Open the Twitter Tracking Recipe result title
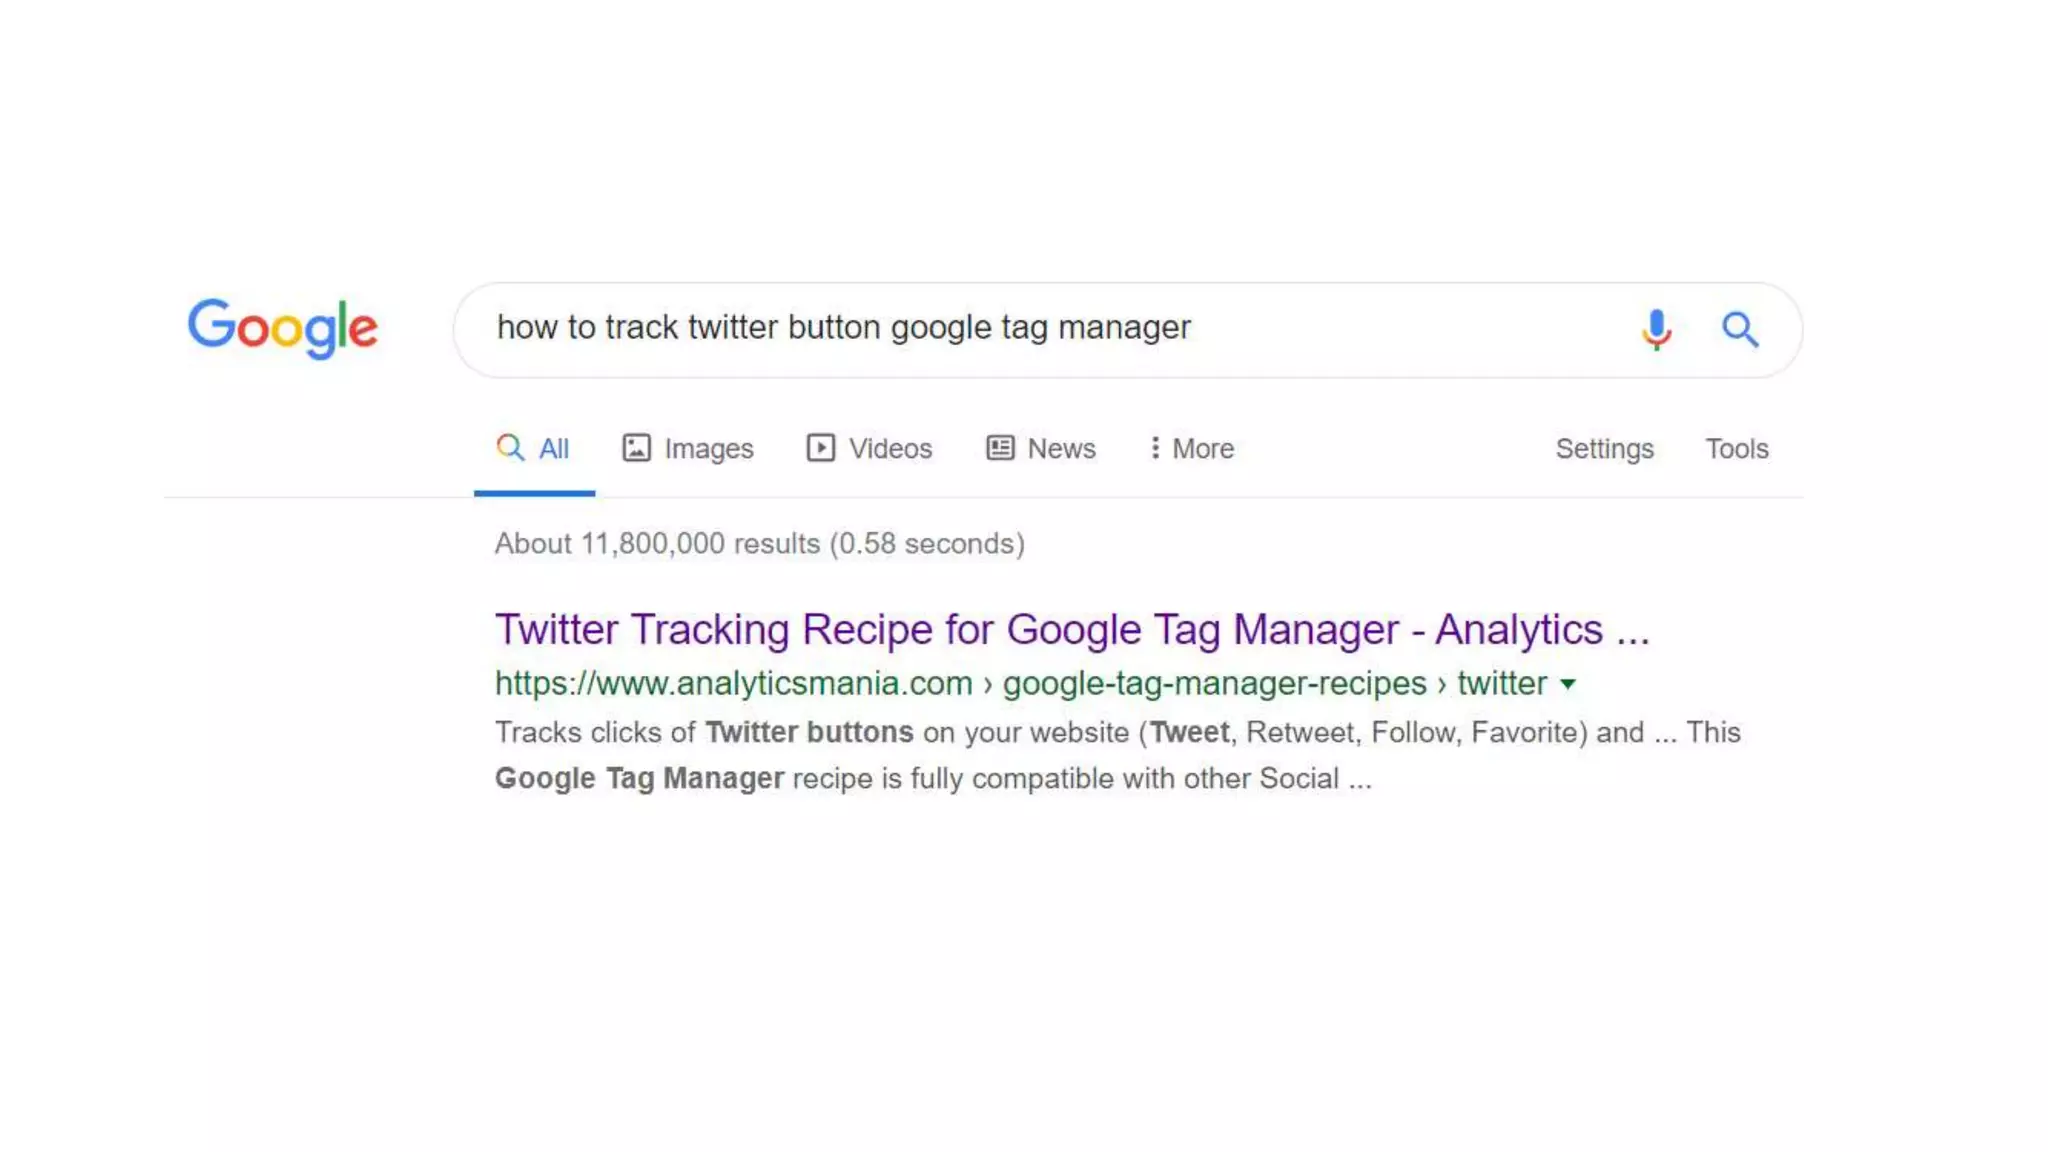Viewport: 2048px width, 1152px height. coord(1071,630)
